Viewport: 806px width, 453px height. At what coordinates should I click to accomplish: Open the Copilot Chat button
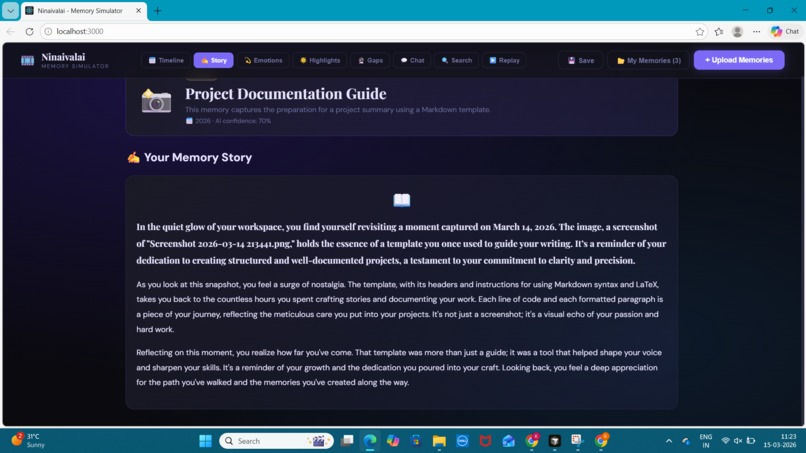pos(785,31)
